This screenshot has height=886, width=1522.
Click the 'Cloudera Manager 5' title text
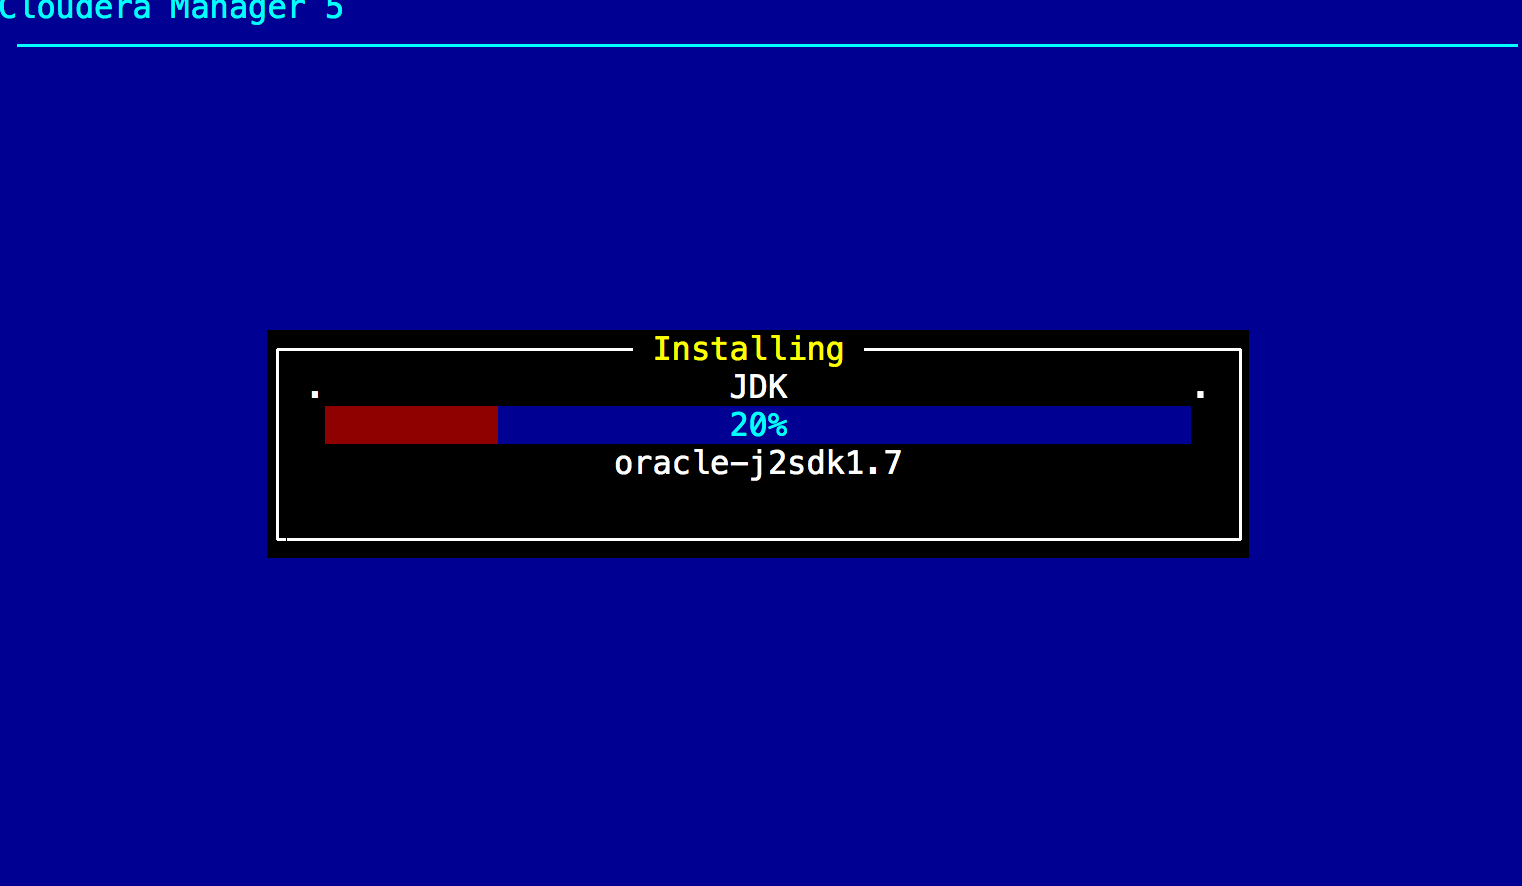click(171, 10)
